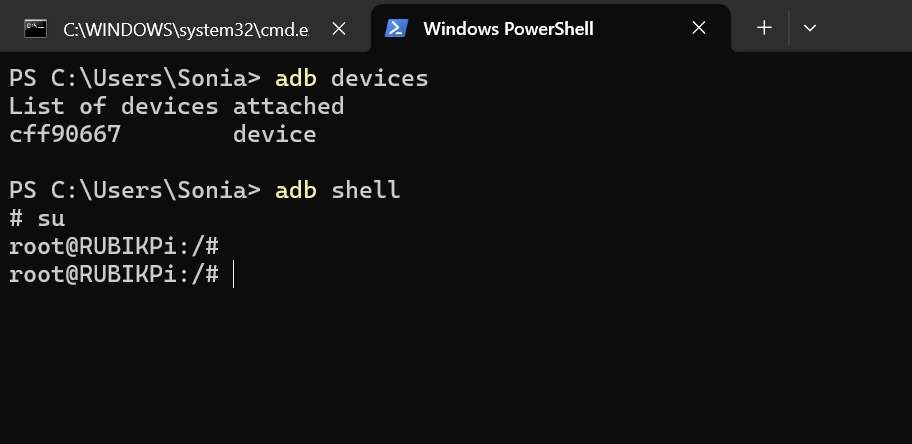Viewport: 912px width, 444px height.
Task: Switch to the C:\WINDOWS\system32\cmd.exe tab
Action: 186,29
